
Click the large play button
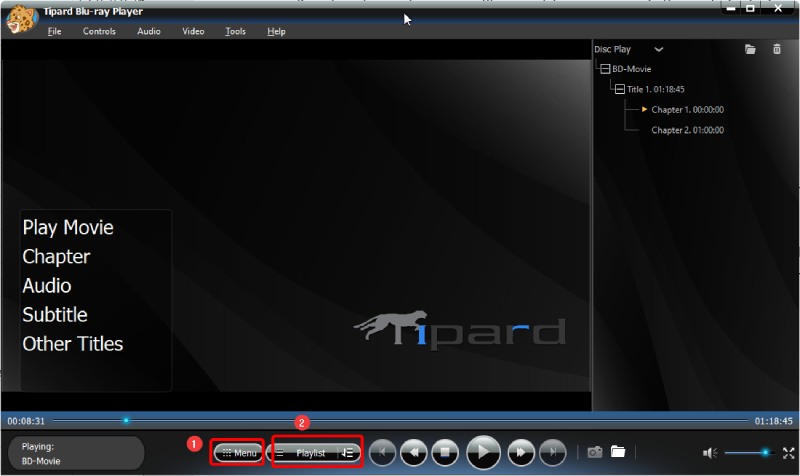[483, 452]
